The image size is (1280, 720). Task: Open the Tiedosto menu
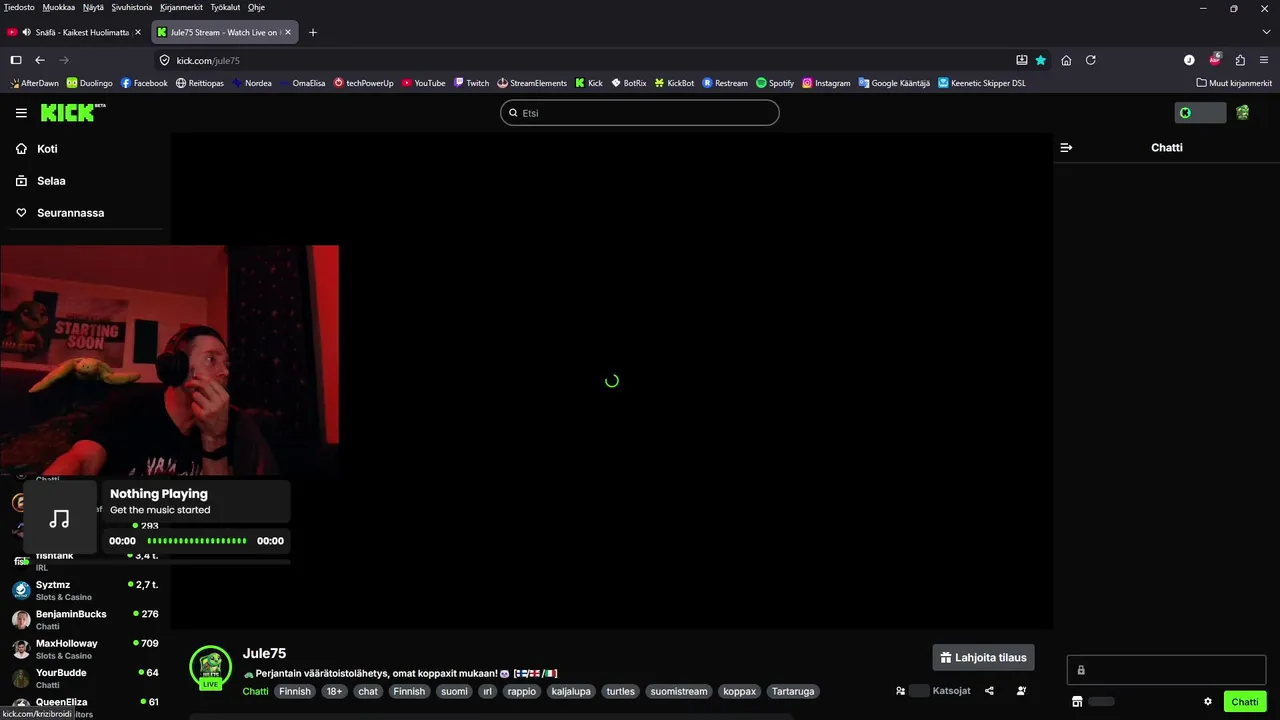click(19, 7)
